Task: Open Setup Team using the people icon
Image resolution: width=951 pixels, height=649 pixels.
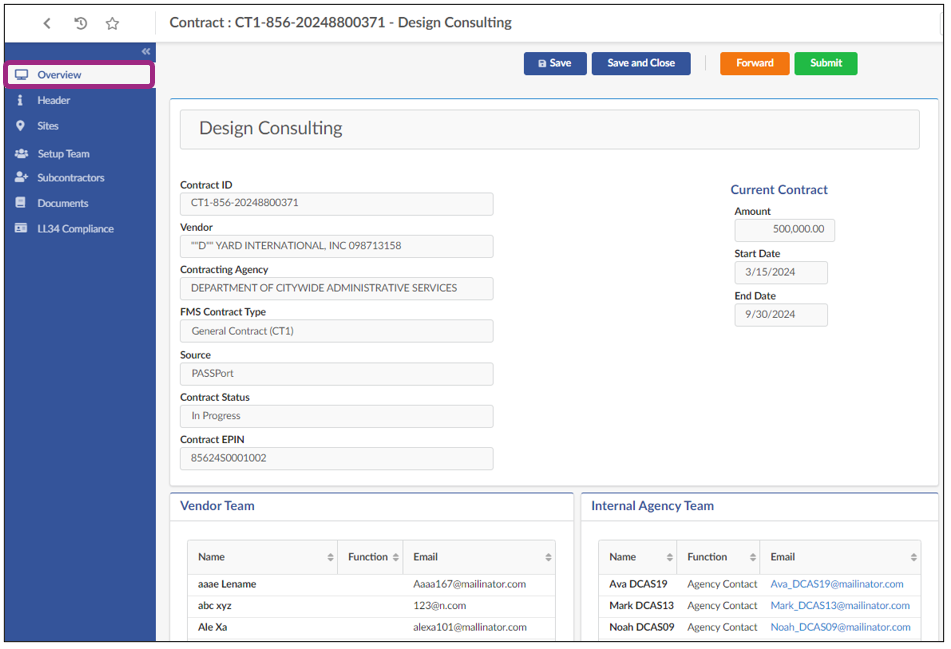Action: pos(22,152)
